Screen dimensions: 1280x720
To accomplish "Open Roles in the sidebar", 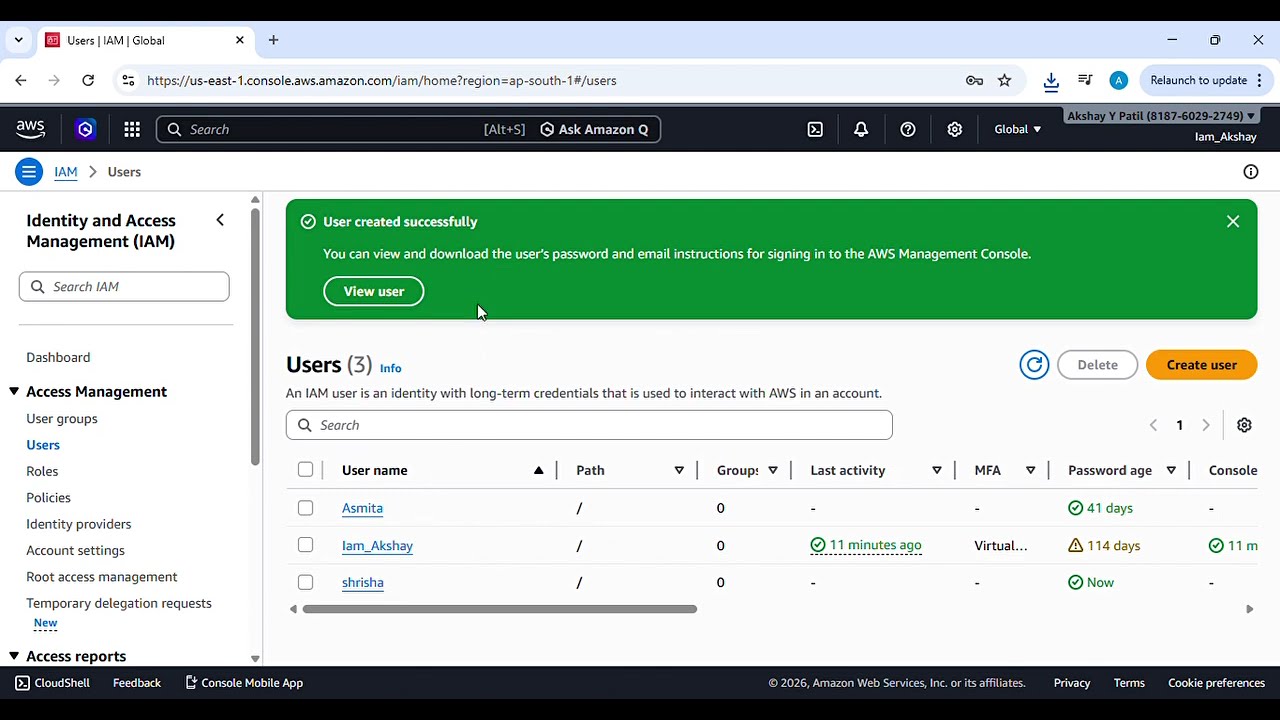I will [x=42, y=471].
